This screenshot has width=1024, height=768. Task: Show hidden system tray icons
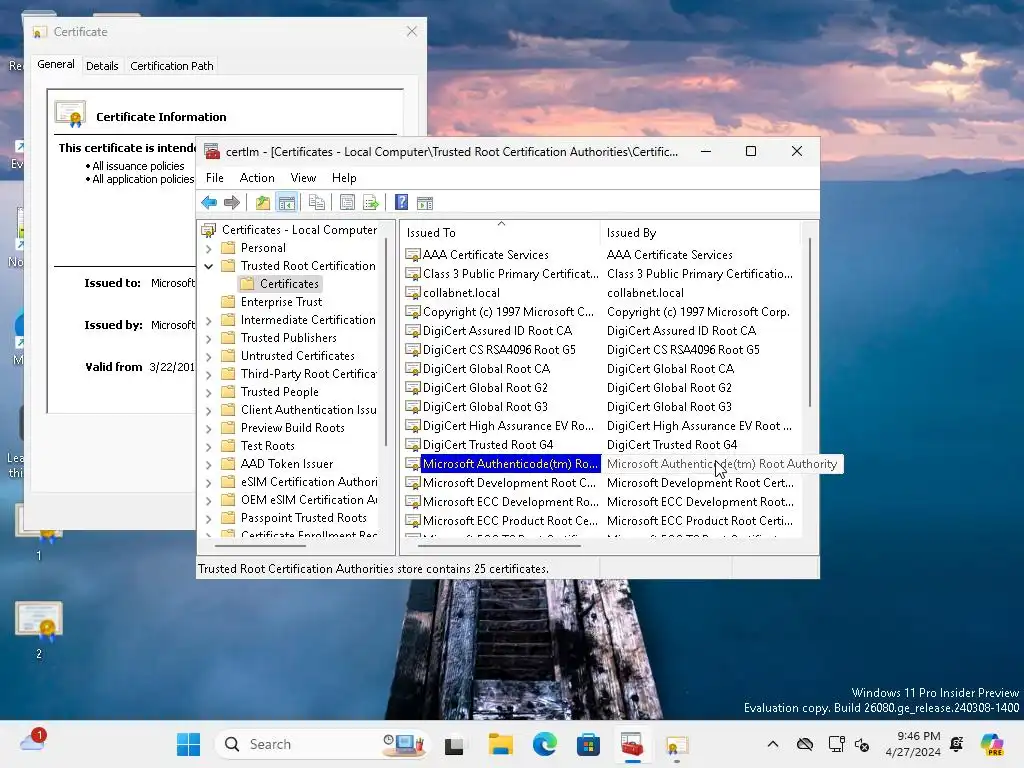[773, 744]
